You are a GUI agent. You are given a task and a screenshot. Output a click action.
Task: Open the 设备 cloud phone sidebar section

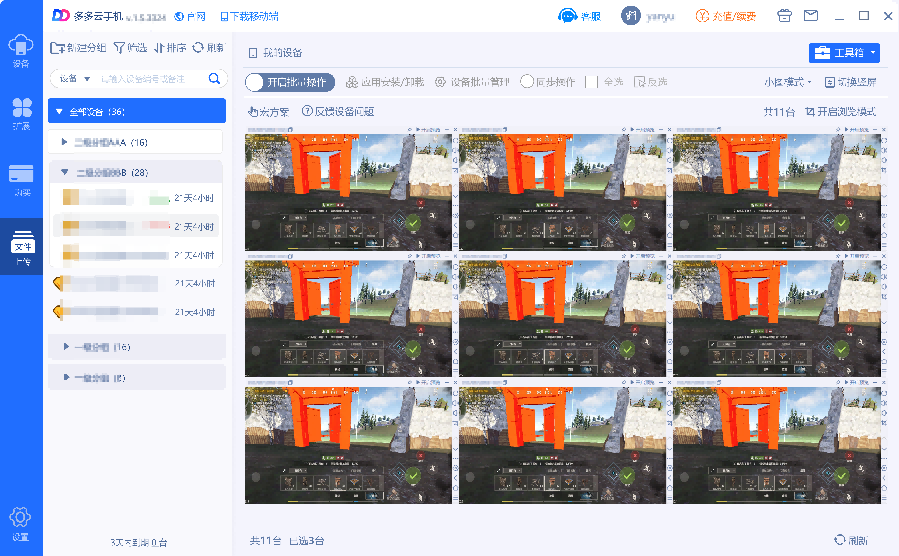[x=21, y=50]
